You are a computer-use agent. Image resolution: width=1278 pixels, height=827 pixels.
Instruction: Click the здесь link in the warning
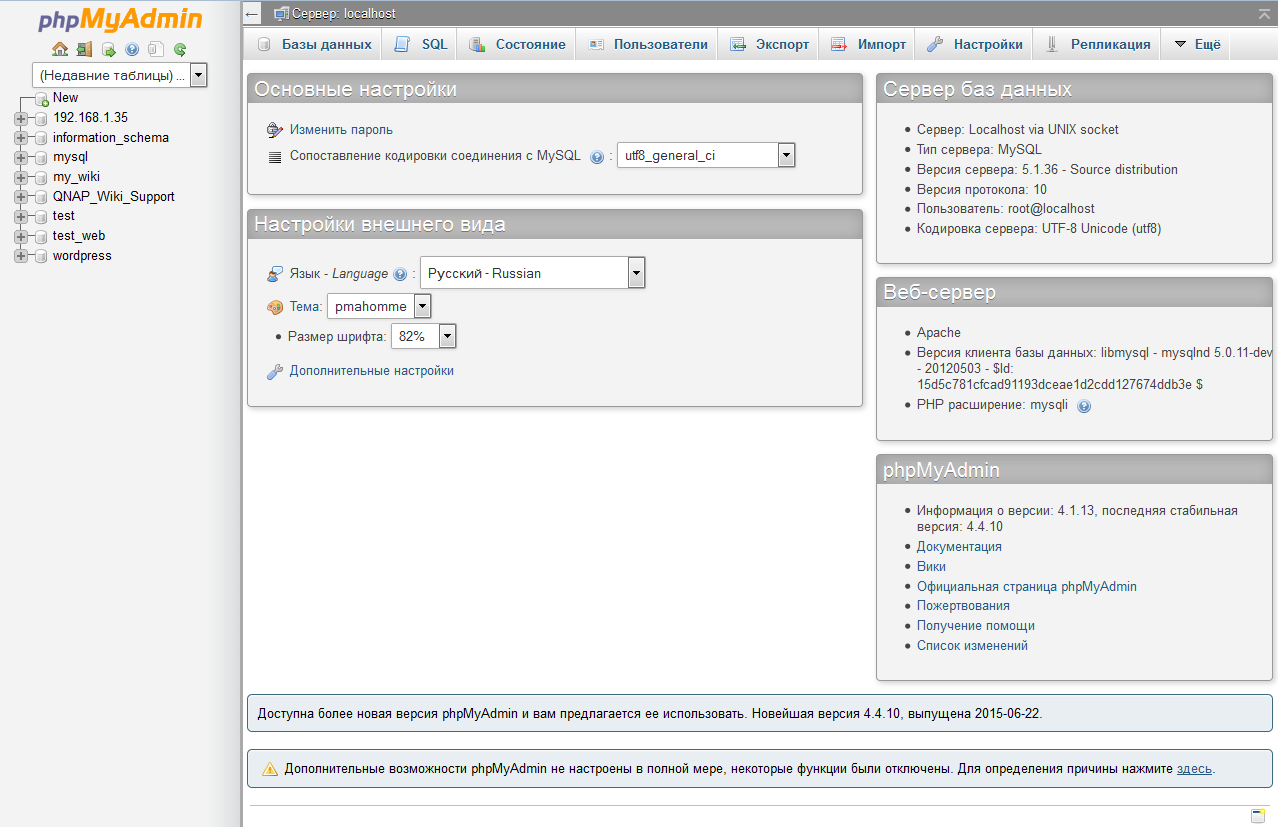tap(1194, 769)
